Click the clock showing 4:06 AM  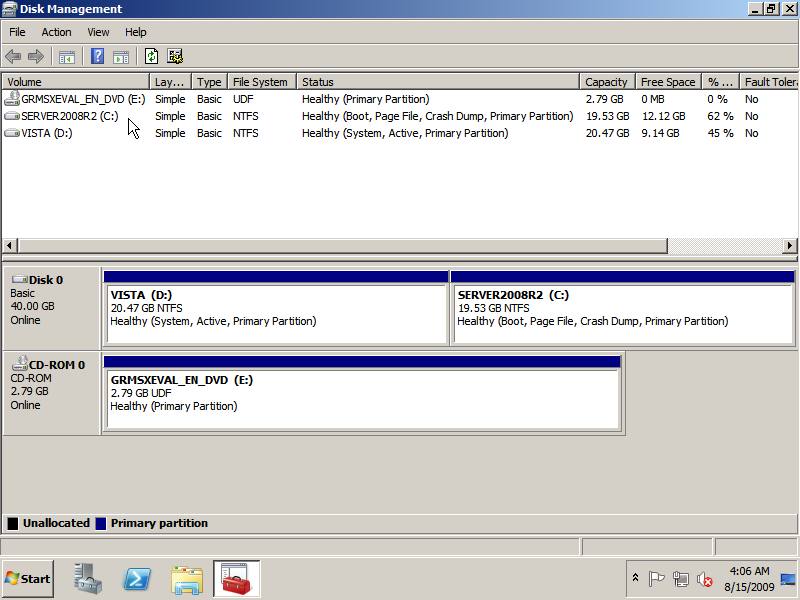click(749, 571)
